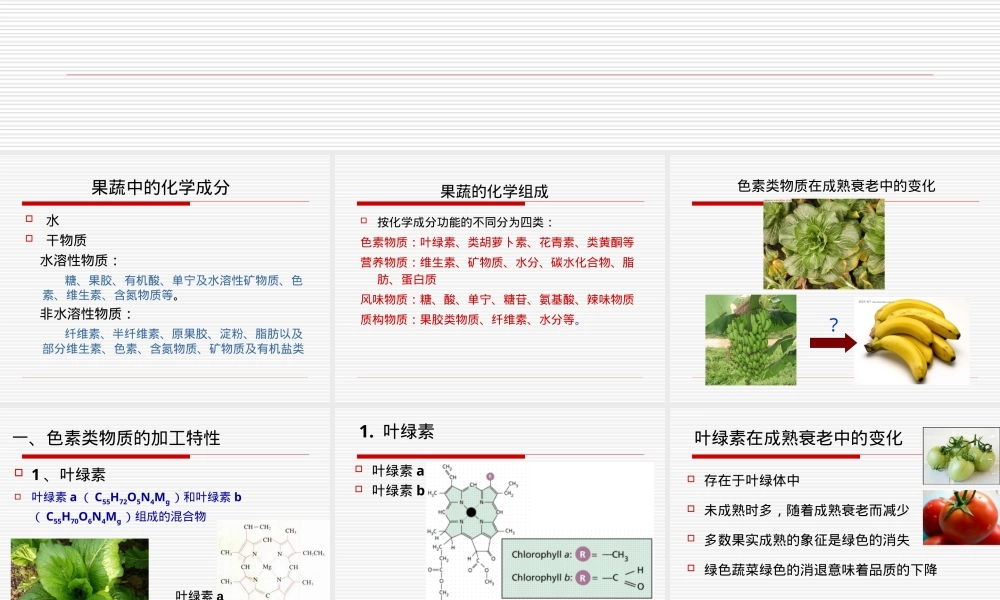Click the yellow bananas photo
The image size is (1000, 600).
coord(911,340)
